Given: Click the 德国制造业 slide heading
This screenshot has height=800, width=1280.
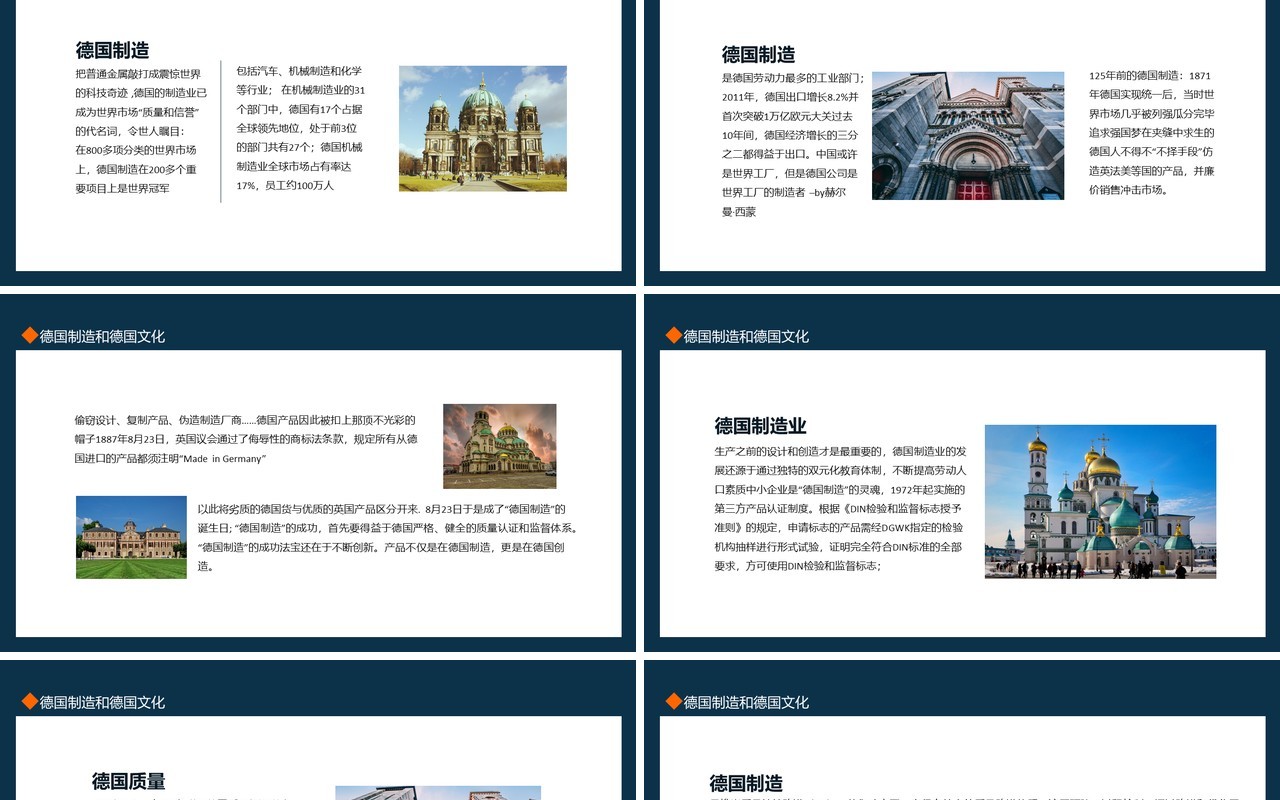Looking at the screenshot, I should 760,426.
